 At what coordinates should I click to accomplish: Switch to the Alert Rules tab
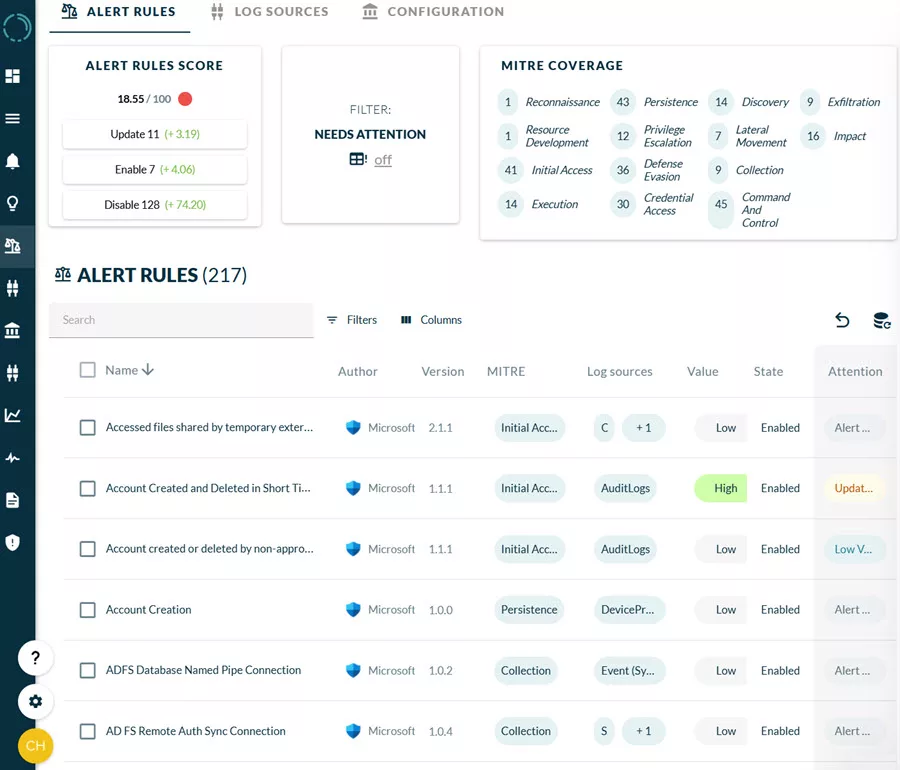click(x=119, y=12)
